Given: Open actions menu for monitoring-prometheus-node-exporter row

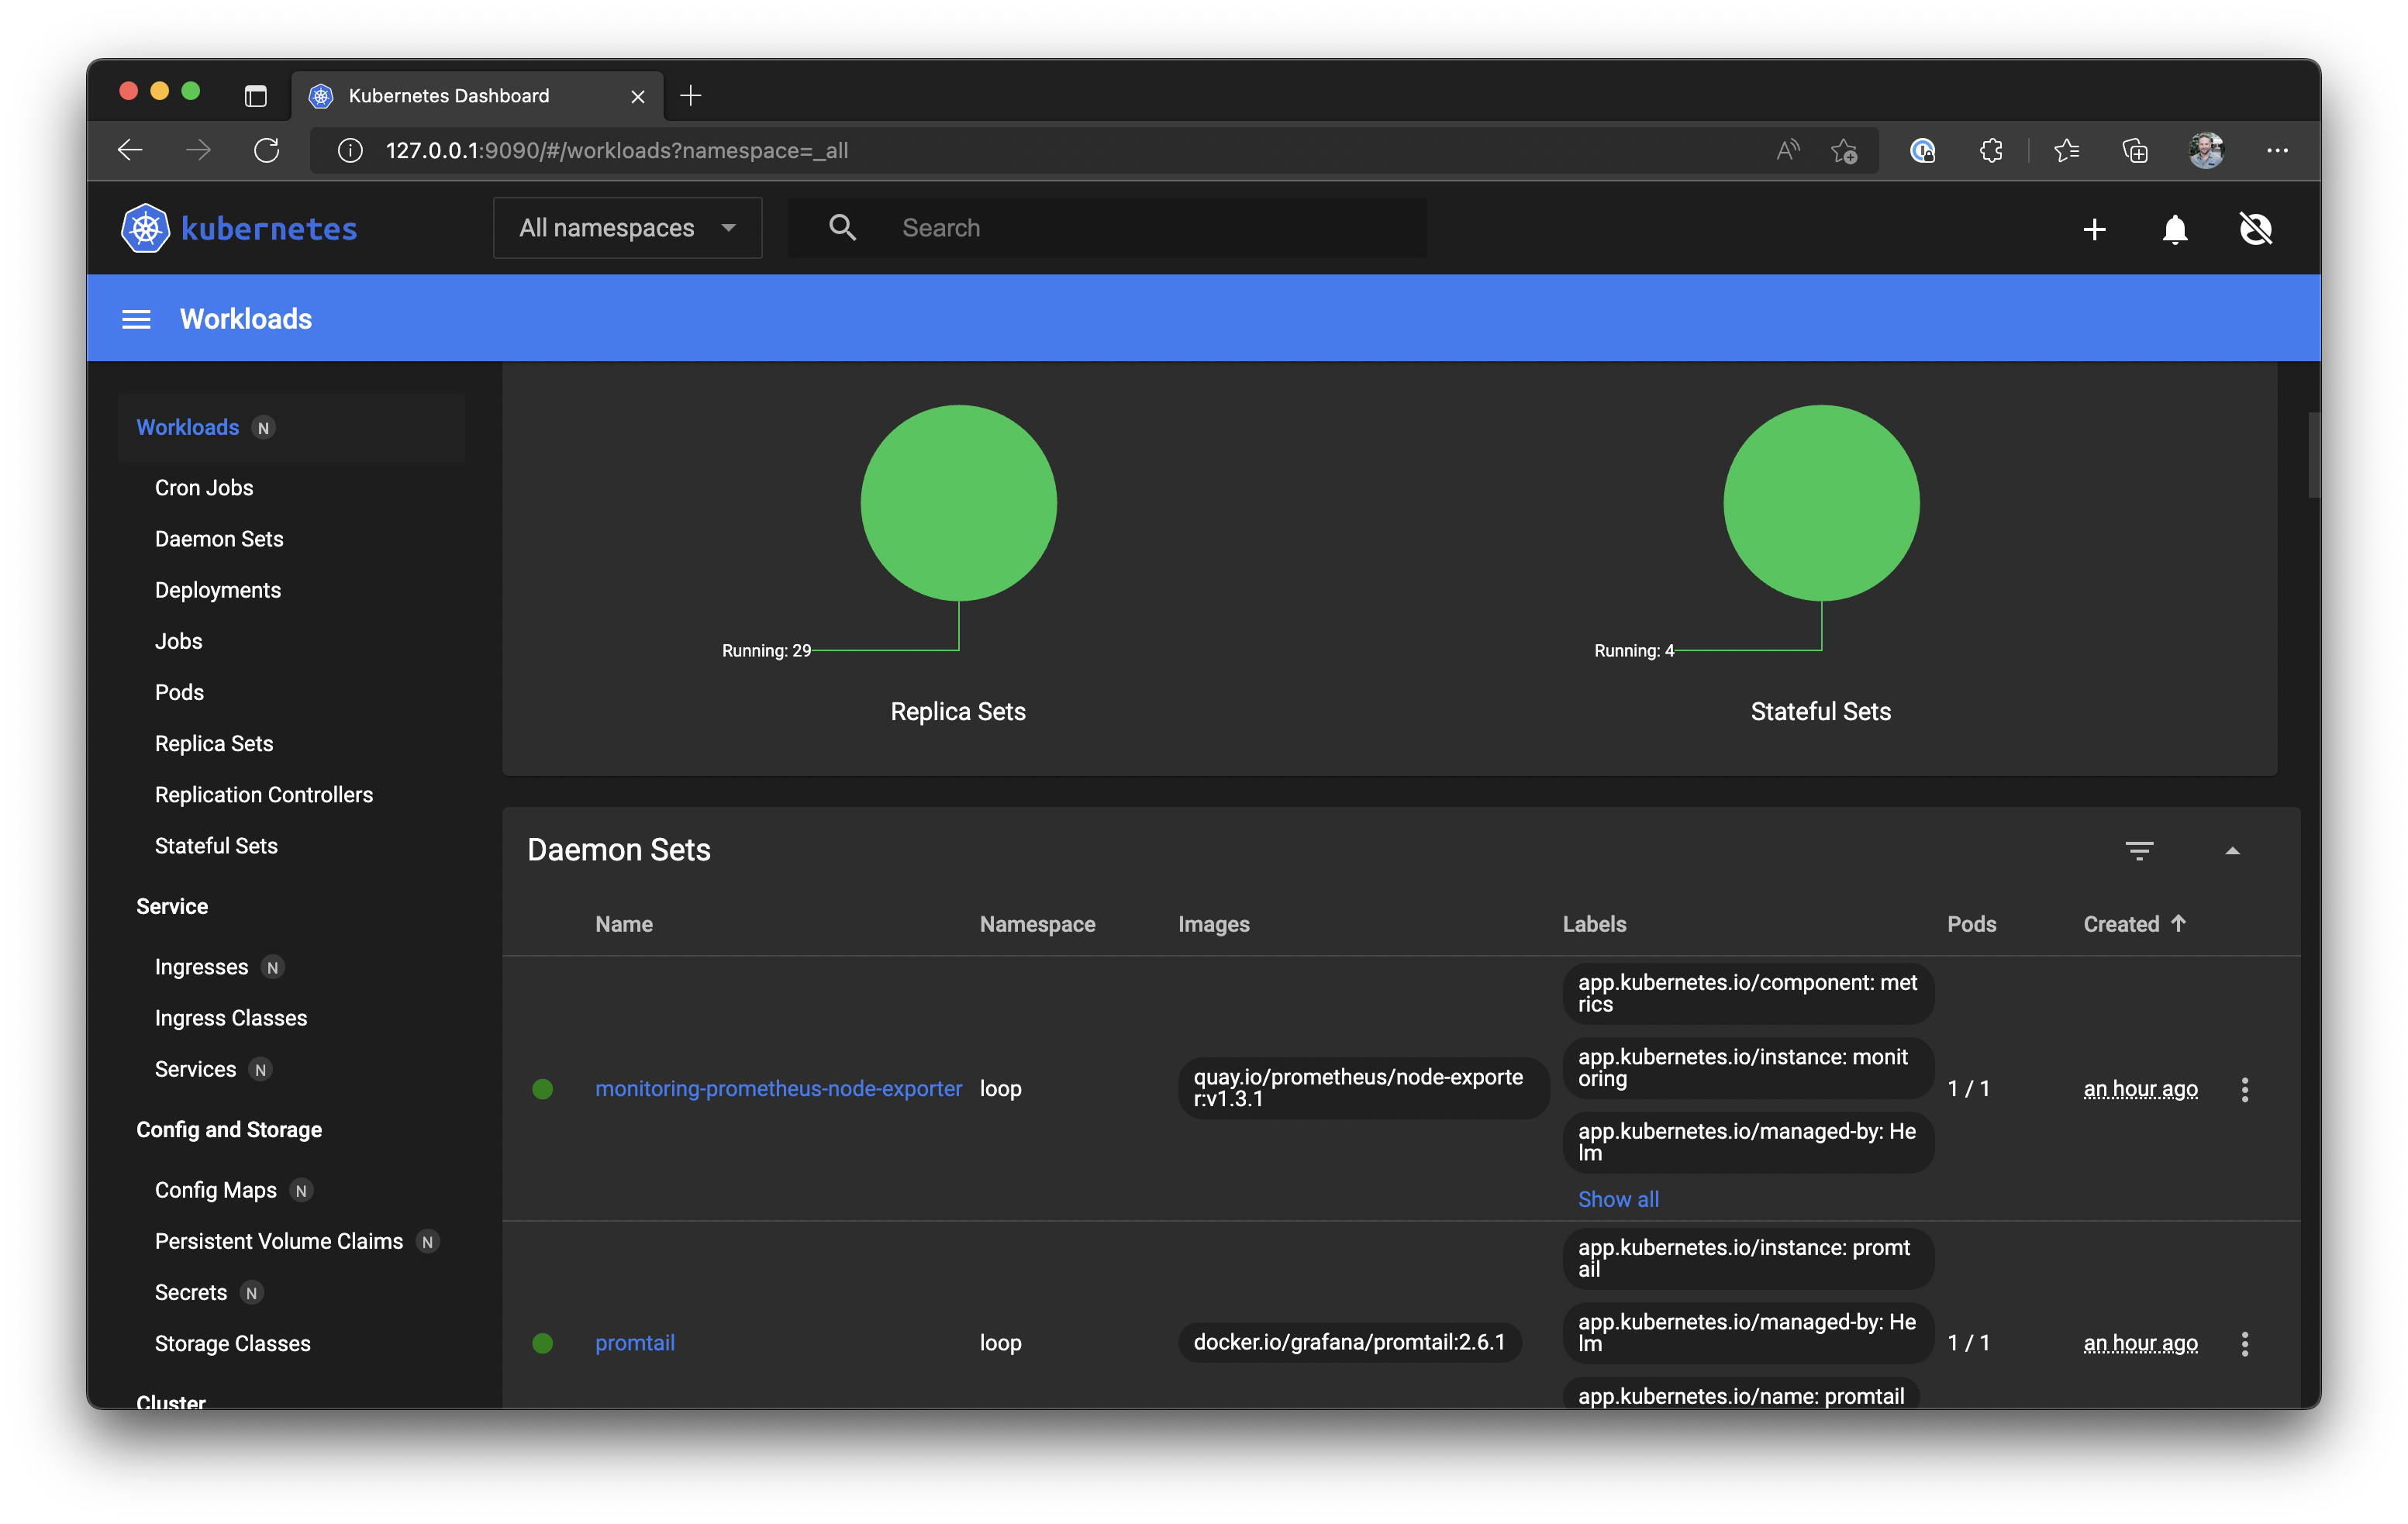Looking at the screenshot, I should click(x=2245, y=1089).
